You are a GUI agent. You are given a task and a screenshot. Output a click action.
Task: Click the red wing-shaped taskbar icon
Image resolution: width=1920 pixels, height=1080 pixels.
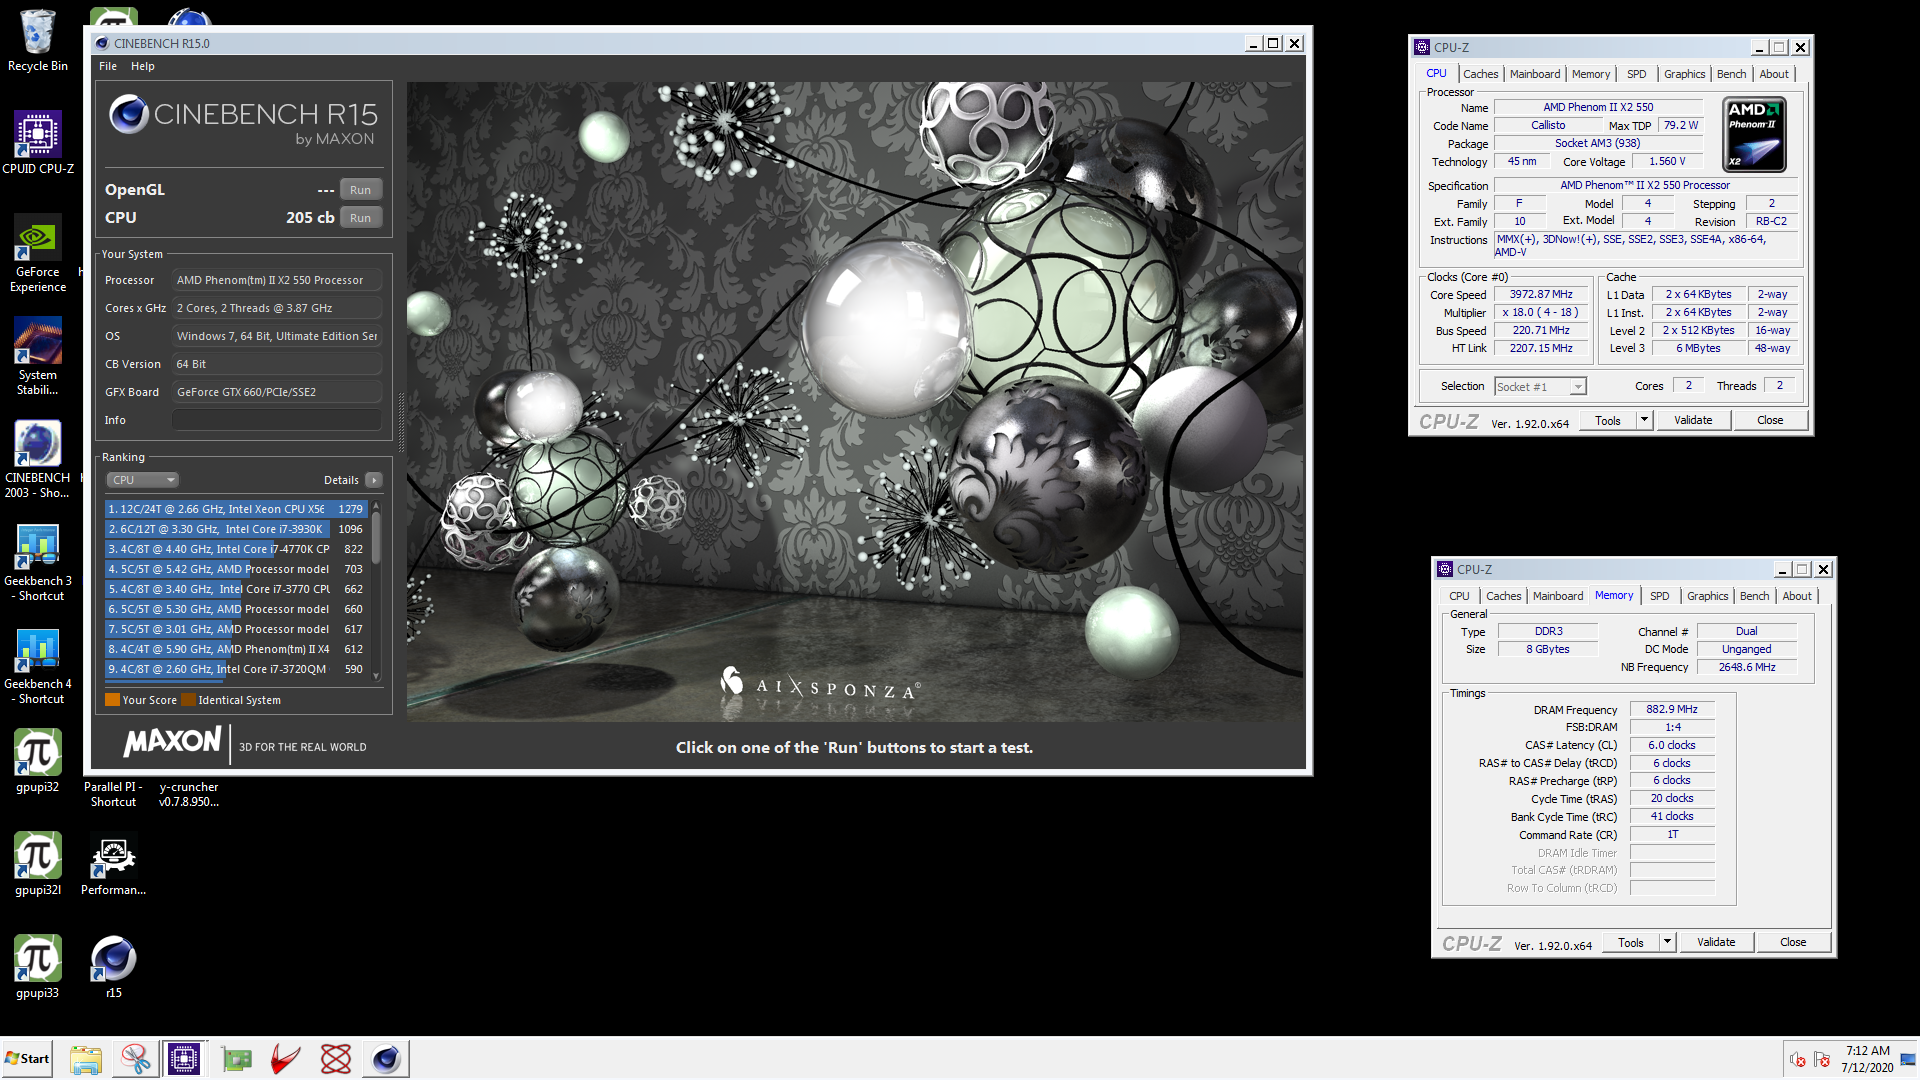coord(286,1058)
